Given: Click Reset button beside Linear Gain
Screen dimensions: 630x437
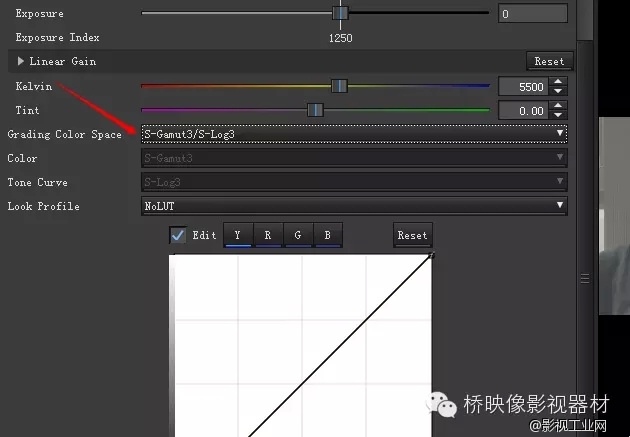Looking at the screenshot, I should click(x=548, y=61).
